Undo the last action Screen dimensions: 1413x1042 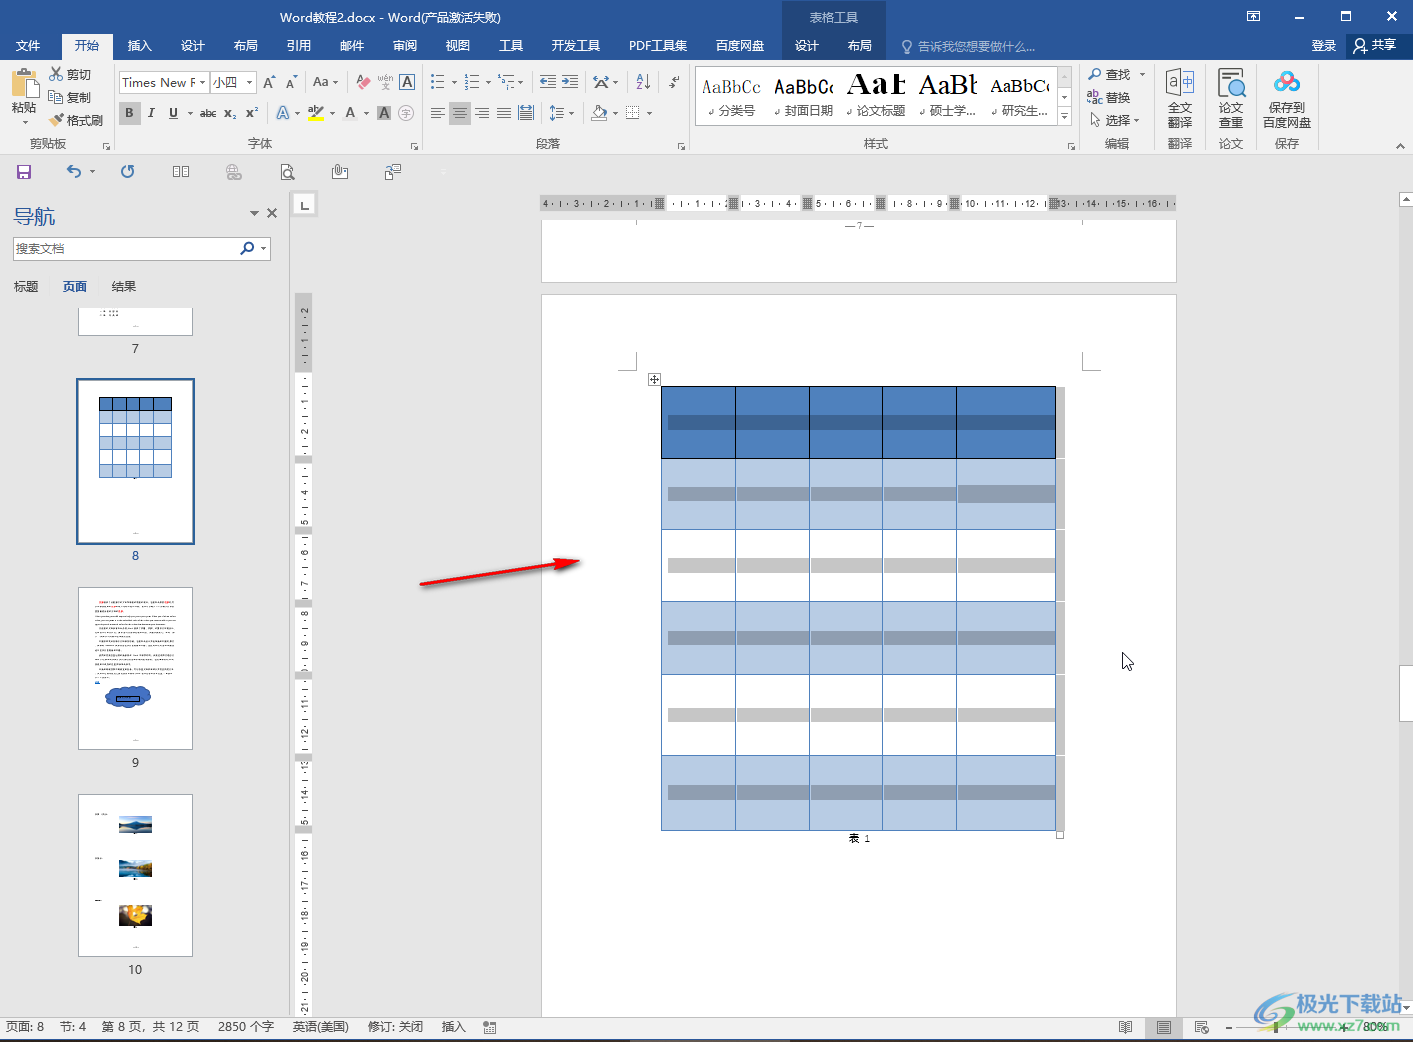click(74, 172)
